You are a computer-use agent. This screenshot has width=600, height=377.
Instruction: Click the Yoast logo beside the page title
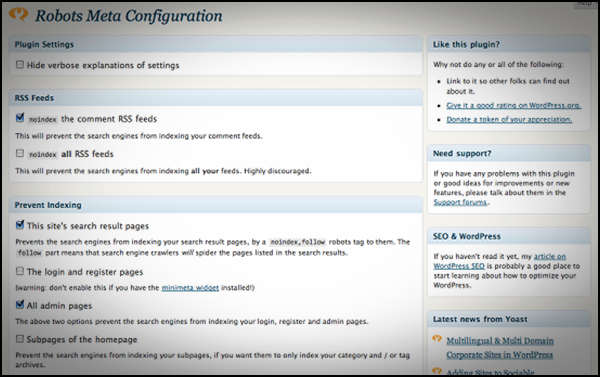pos(19,14)
